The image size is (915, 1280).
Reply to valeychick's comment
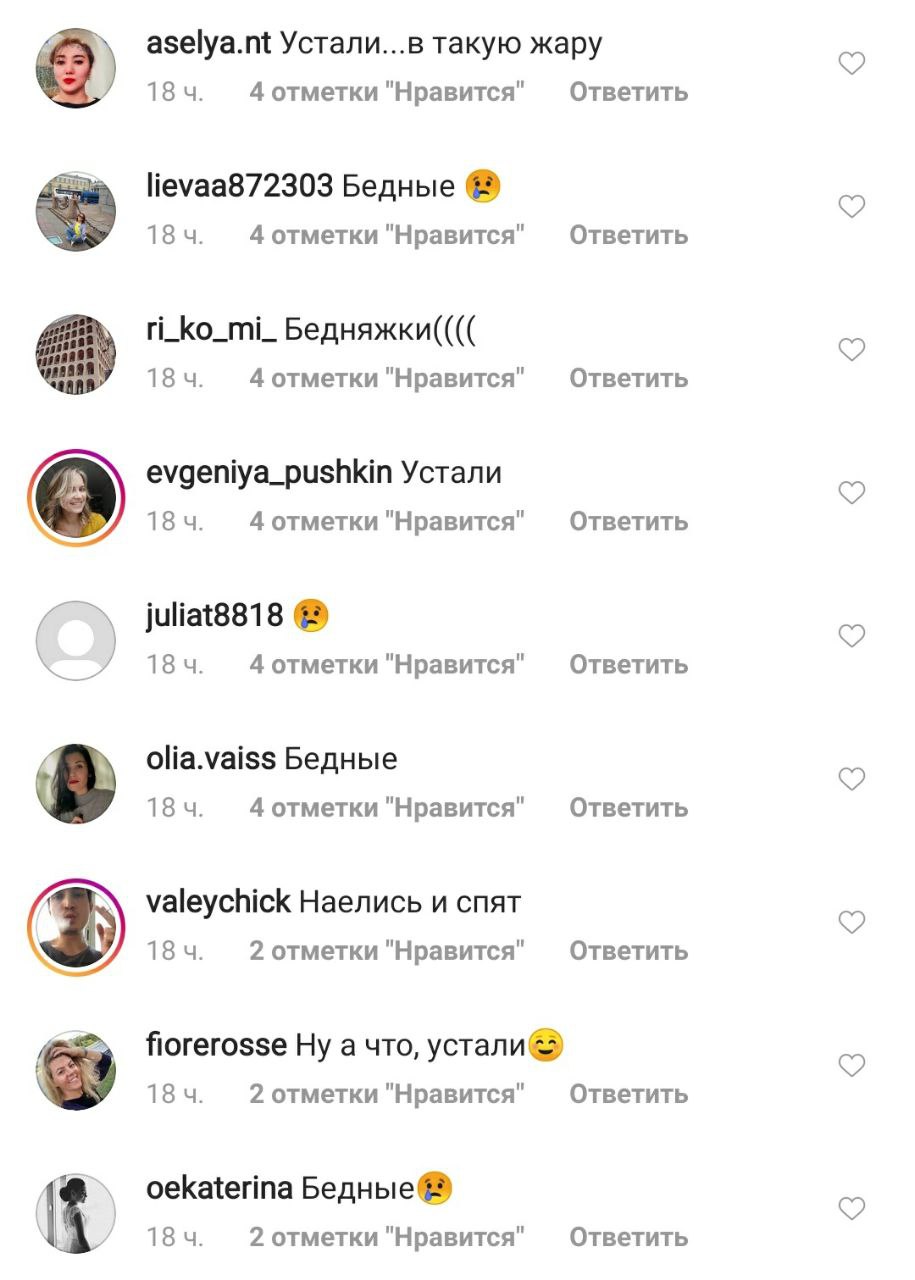click(629, 950)
